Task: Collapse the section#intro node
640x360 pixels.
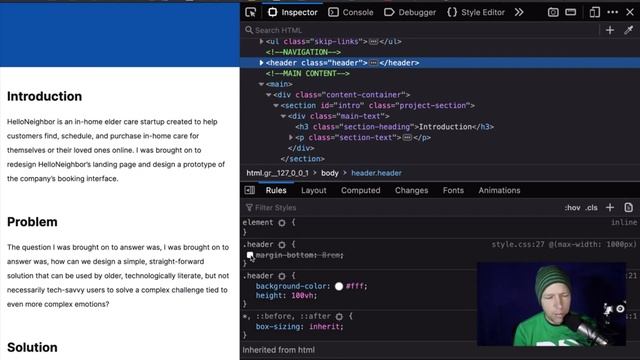Action: tap(276, 105)
